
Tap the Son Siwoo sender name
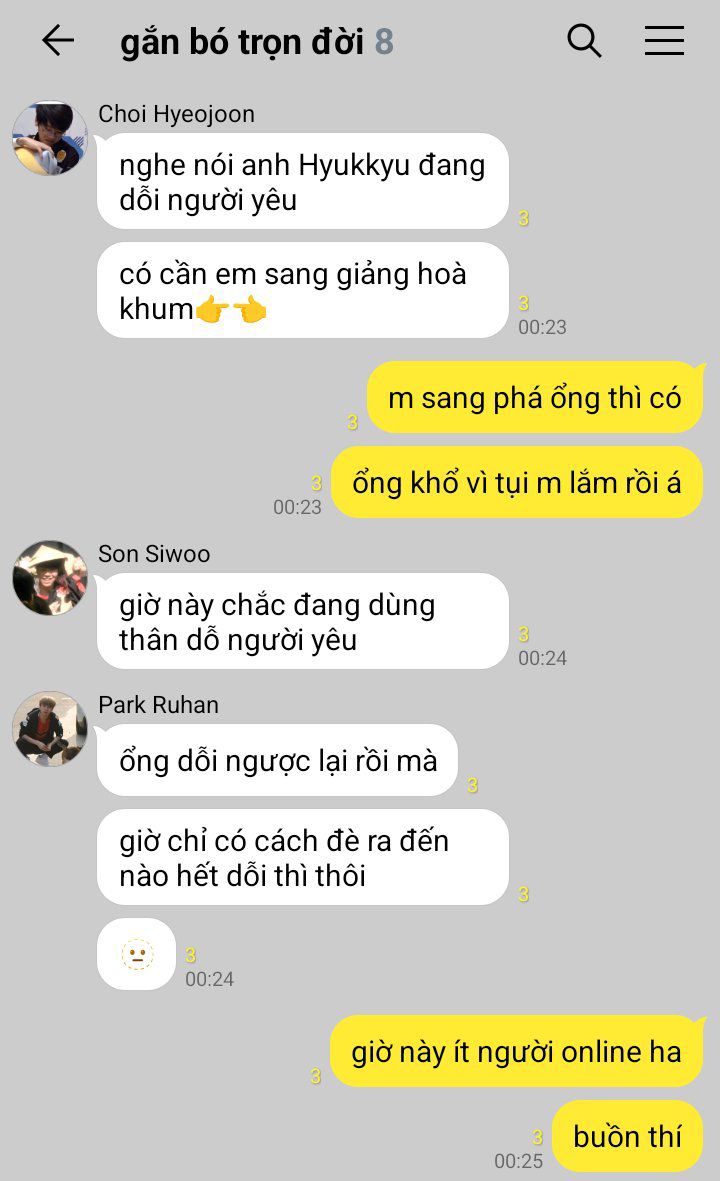(x=154, y=554)
